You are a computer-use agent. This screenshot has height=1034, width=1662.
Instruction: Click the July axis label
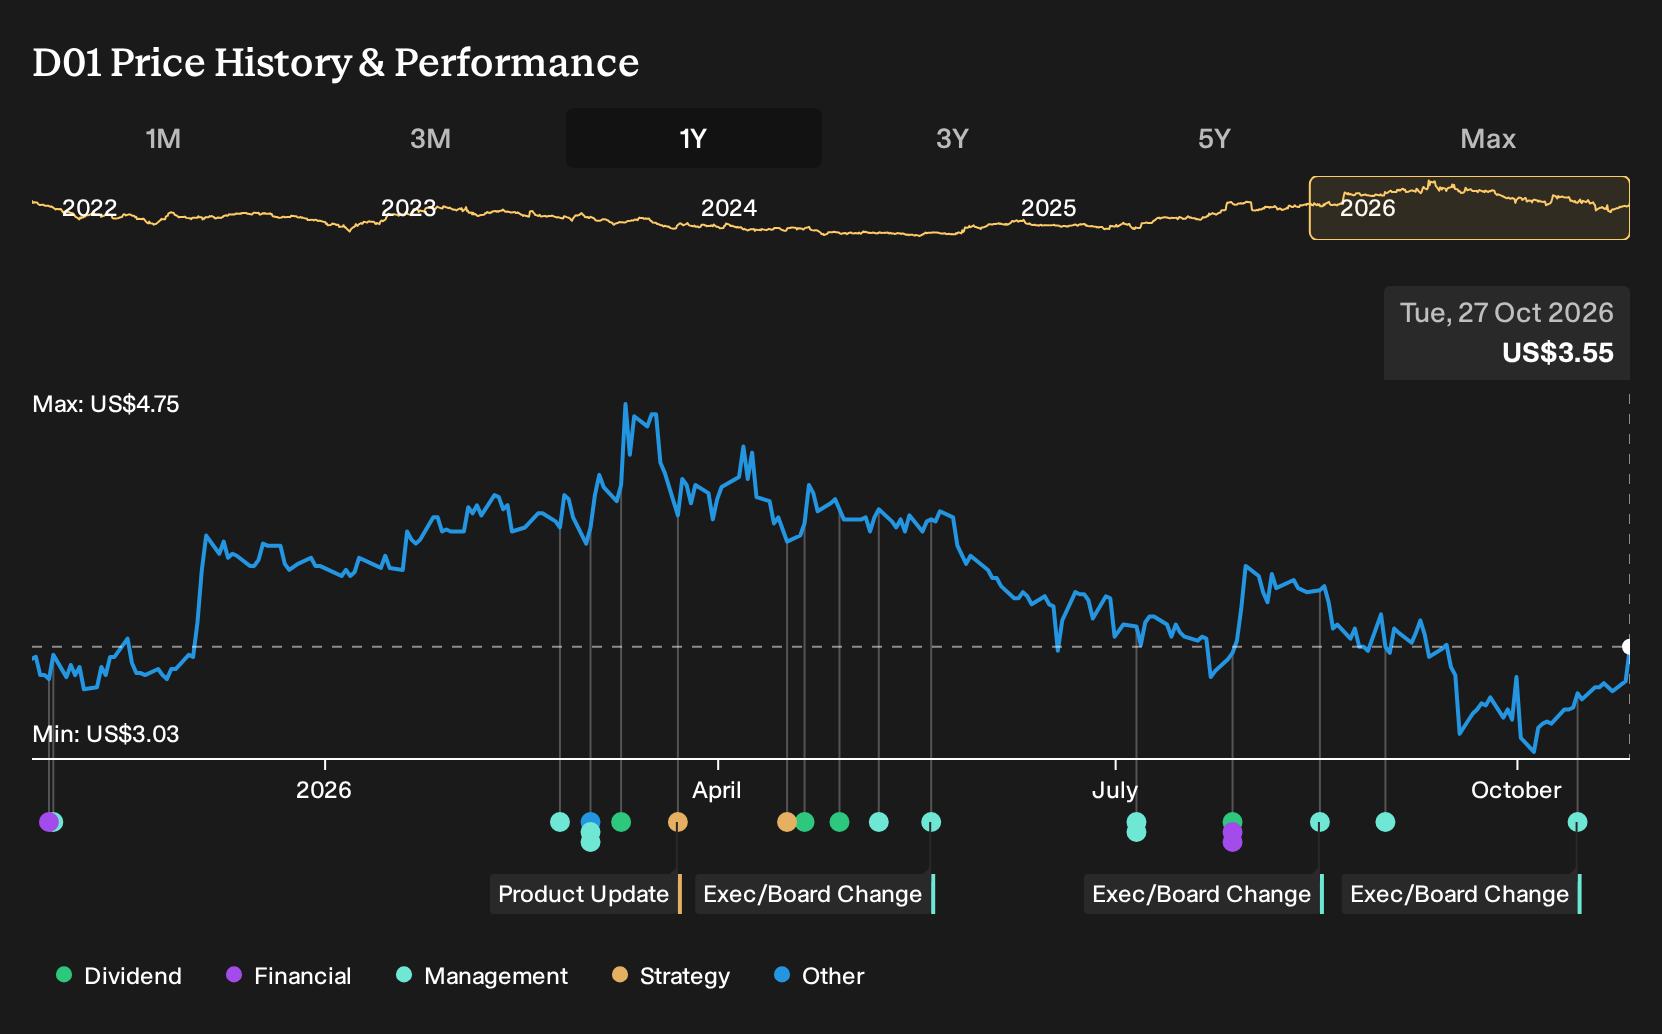(x=1115, y=790)
